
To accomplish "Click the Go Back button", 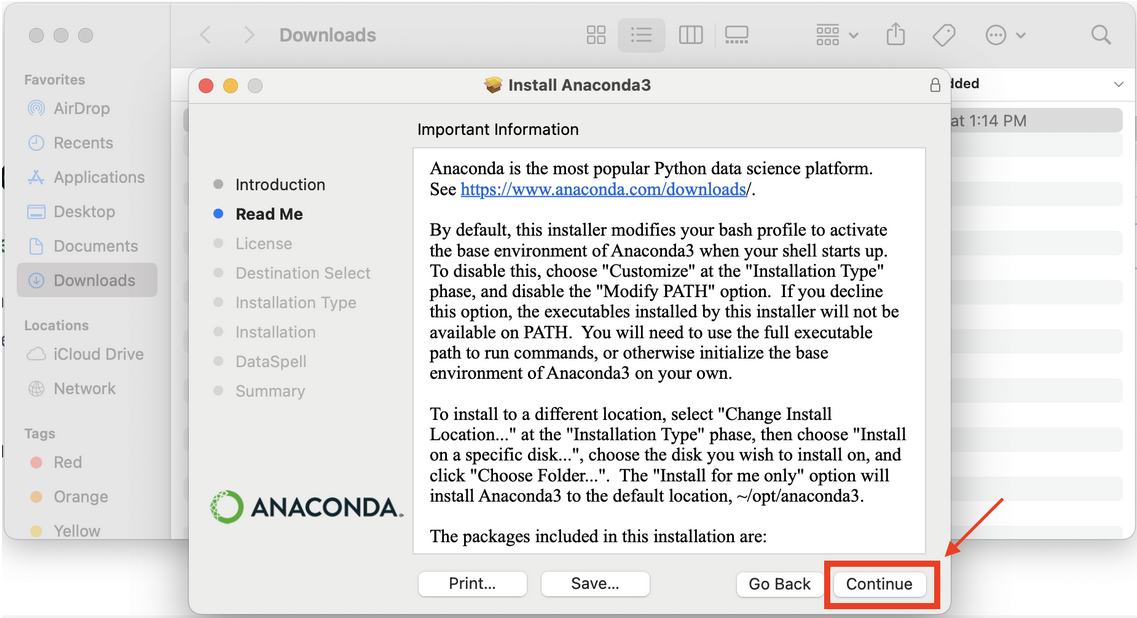I will tap(780, 584).
